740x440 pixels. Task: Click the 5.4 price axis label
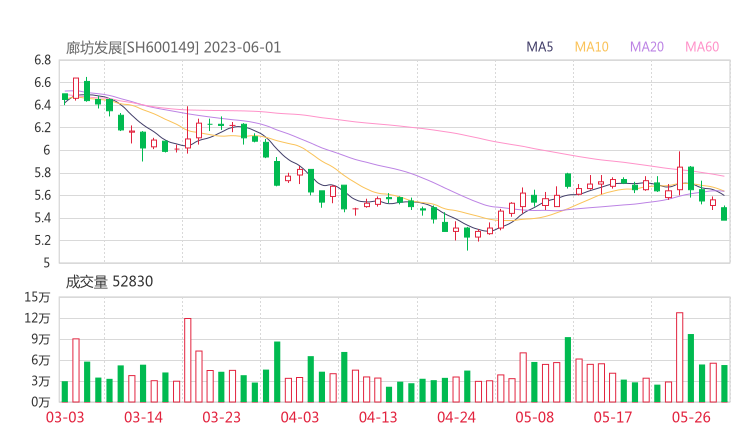(x=42, y=218)
